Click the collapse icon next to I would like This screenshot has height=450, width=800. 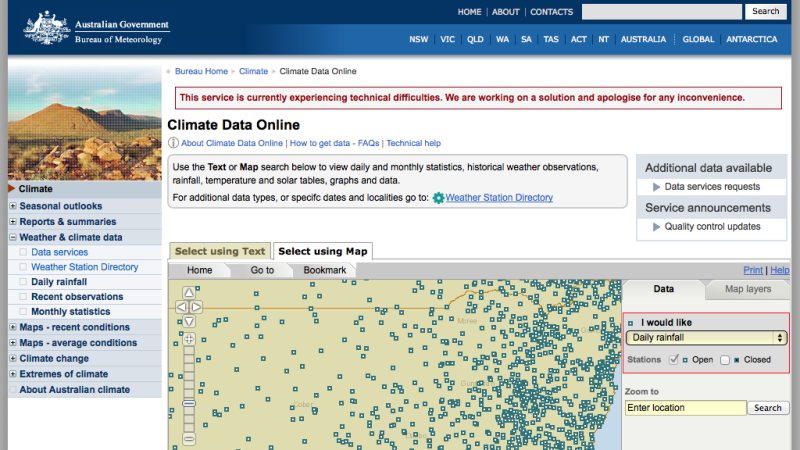click(x=631, y=323)
